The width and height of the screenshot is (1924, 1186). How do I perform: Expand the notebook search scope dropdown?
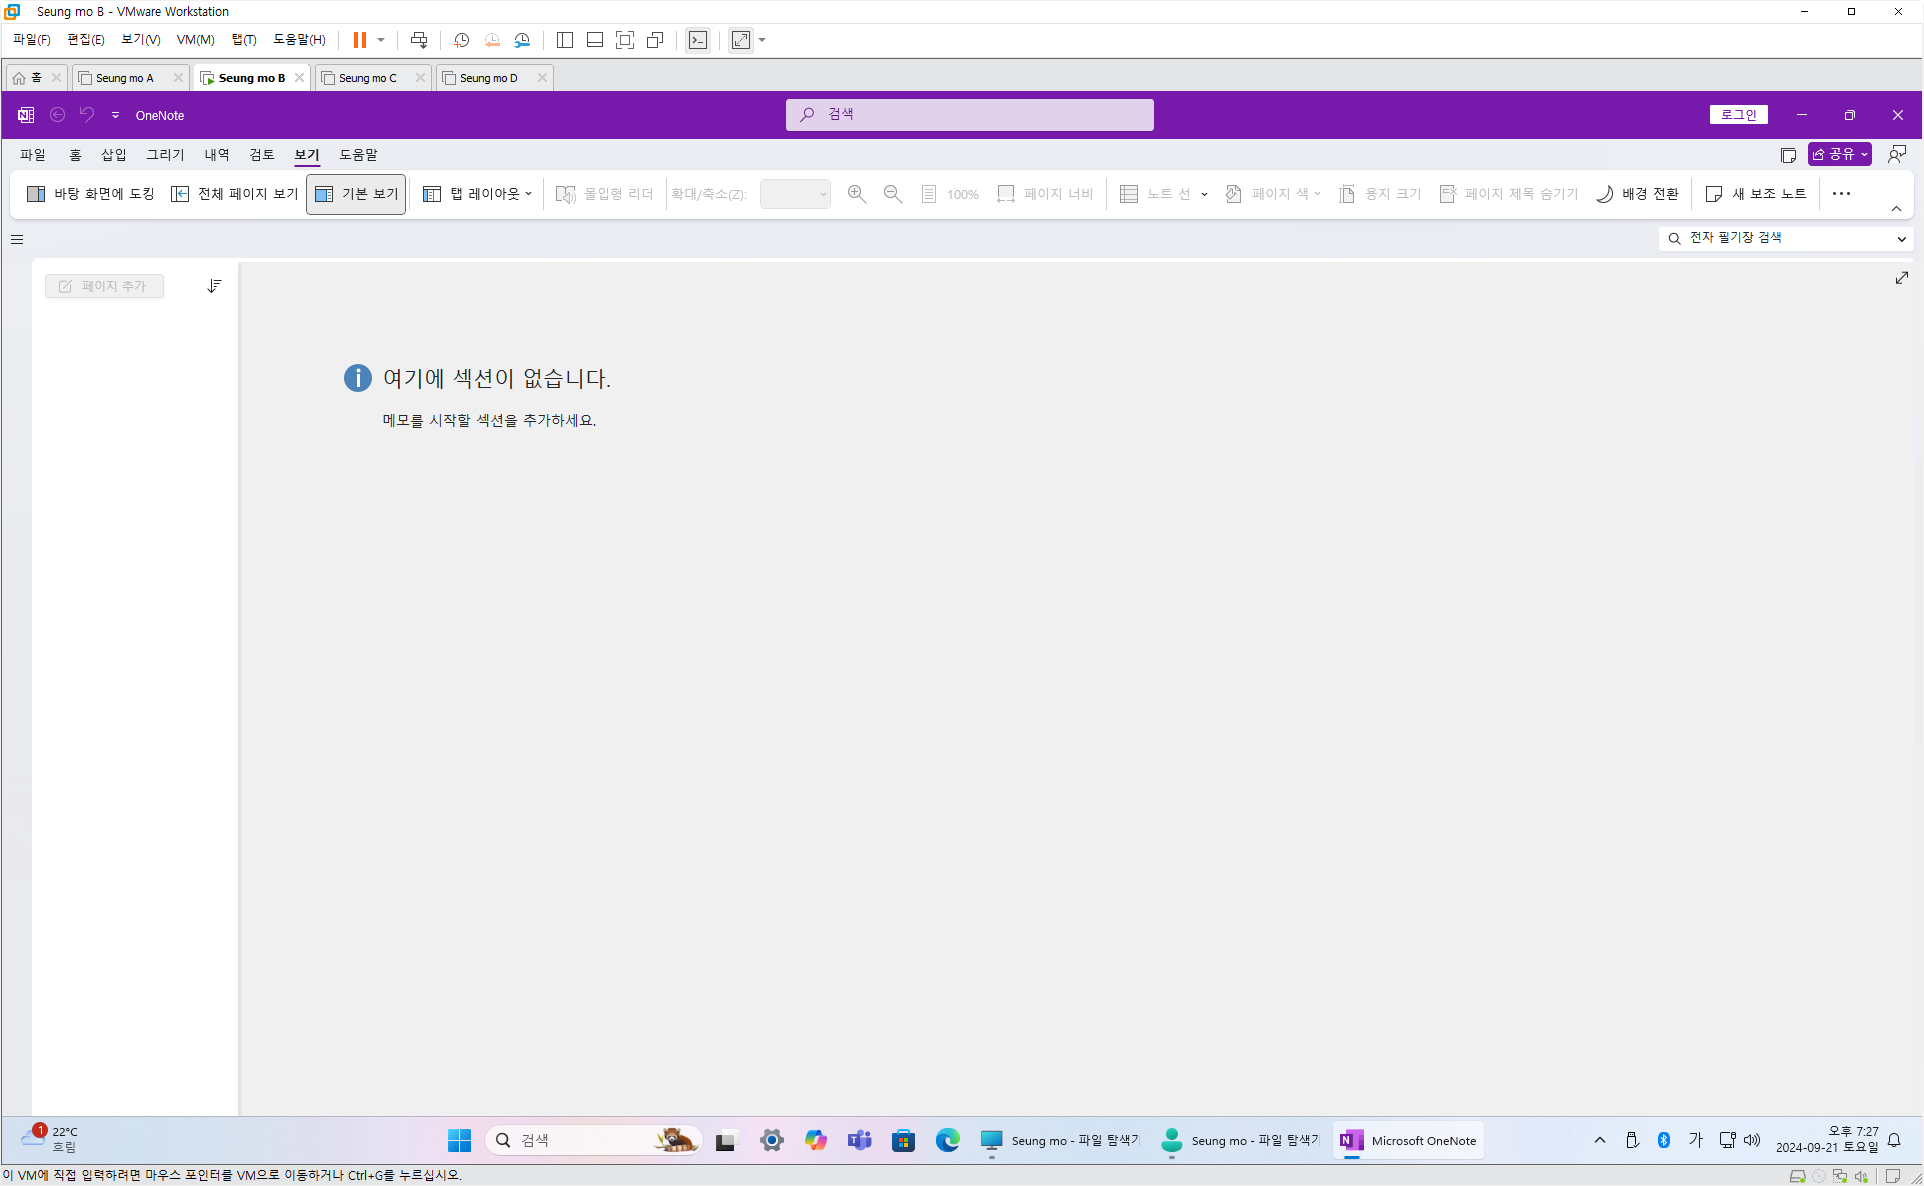(x=1901, y=238)
